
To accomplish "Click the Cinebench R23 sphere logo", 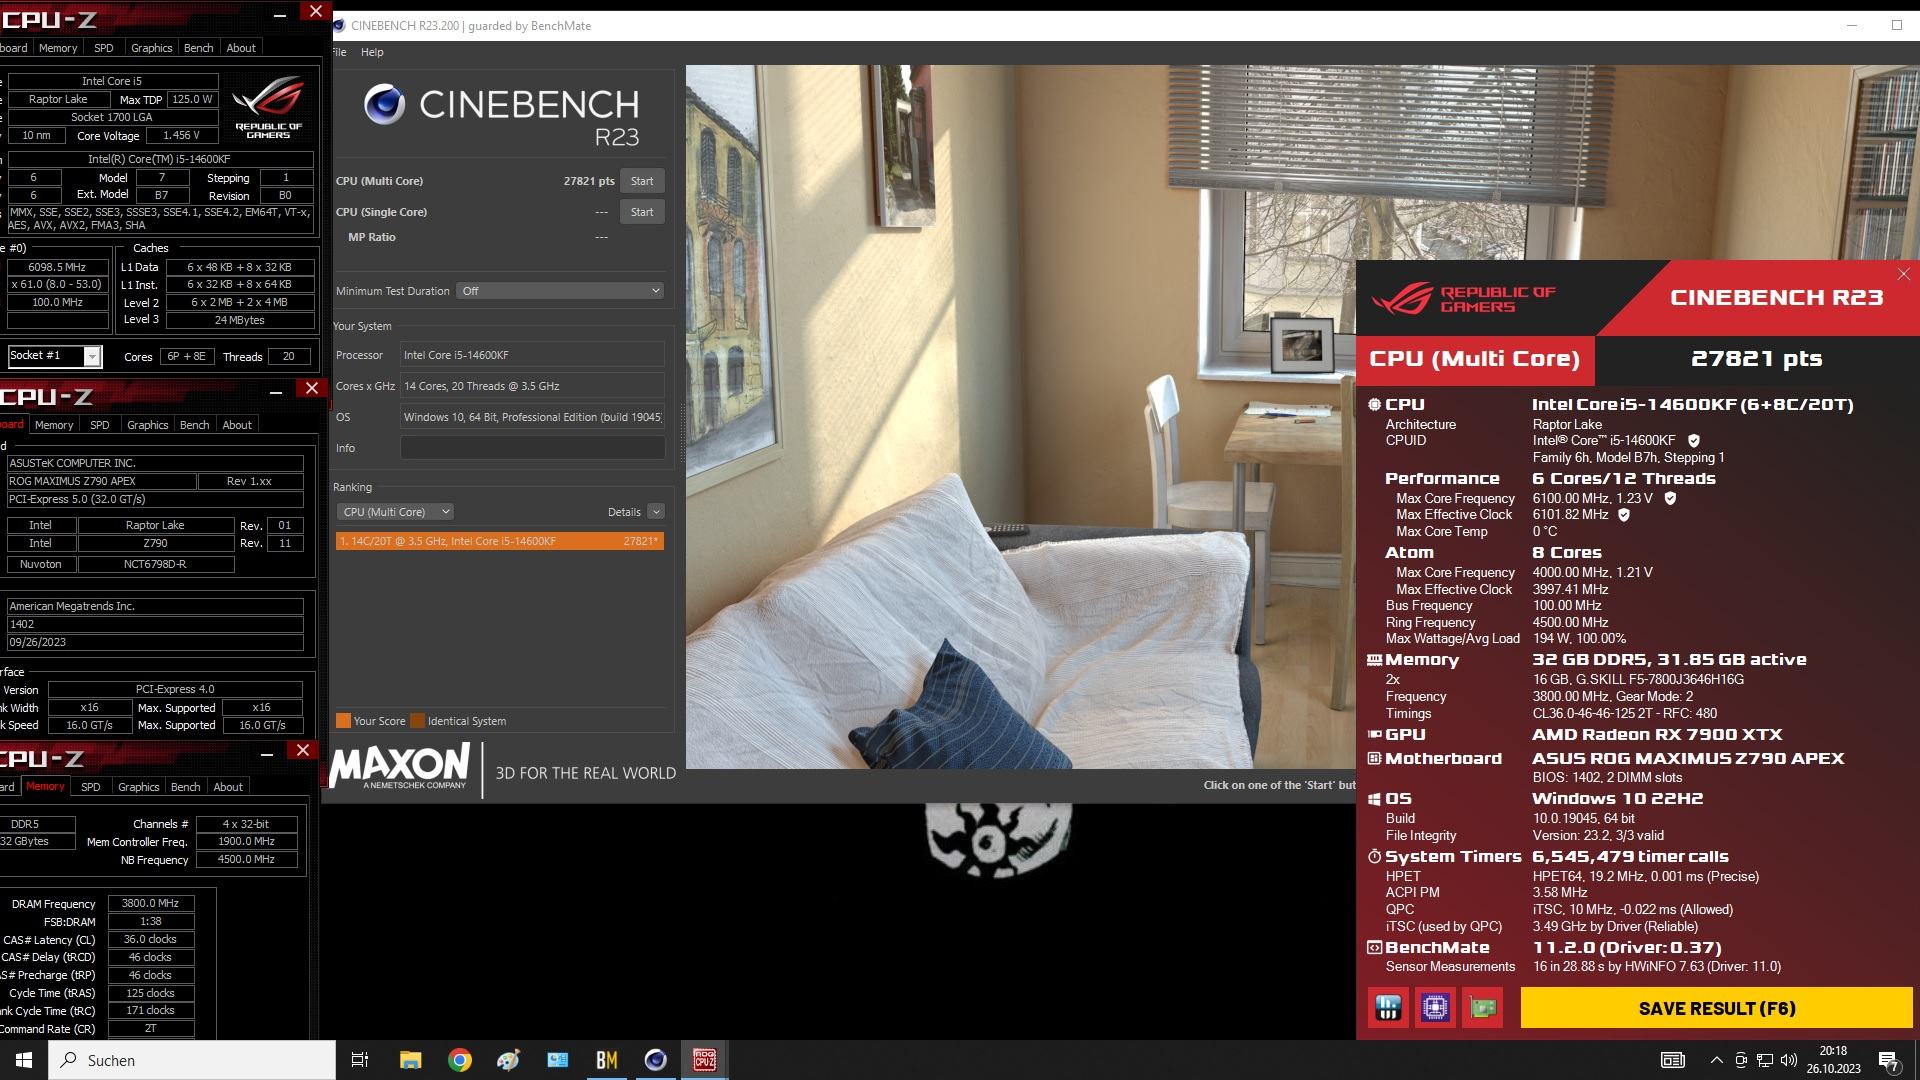I will click(x=384, y=104).
